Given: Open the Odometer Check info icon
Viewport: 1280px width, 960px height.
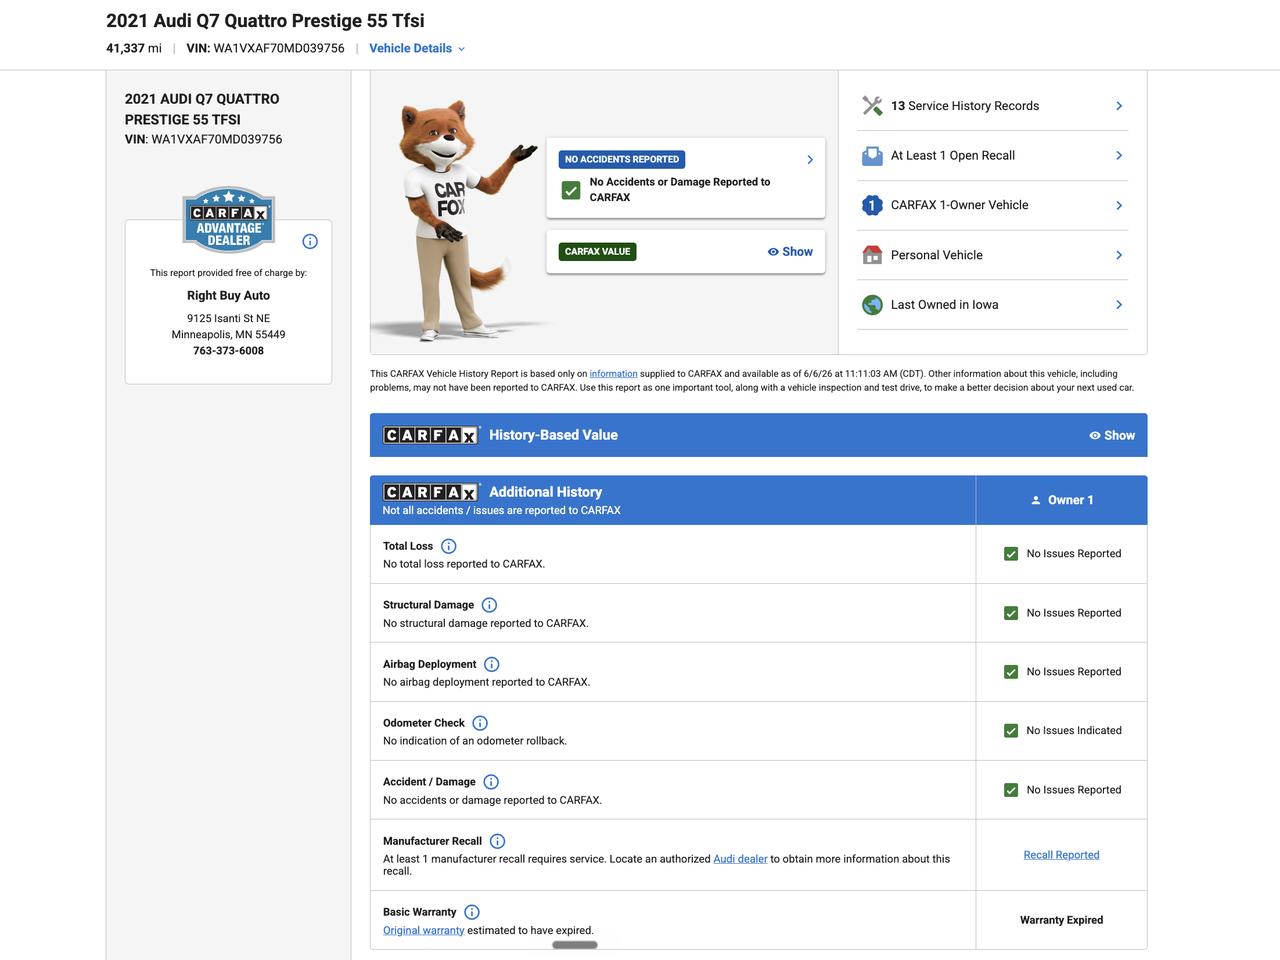Looking at the screenshot, I should coord(480,723).
